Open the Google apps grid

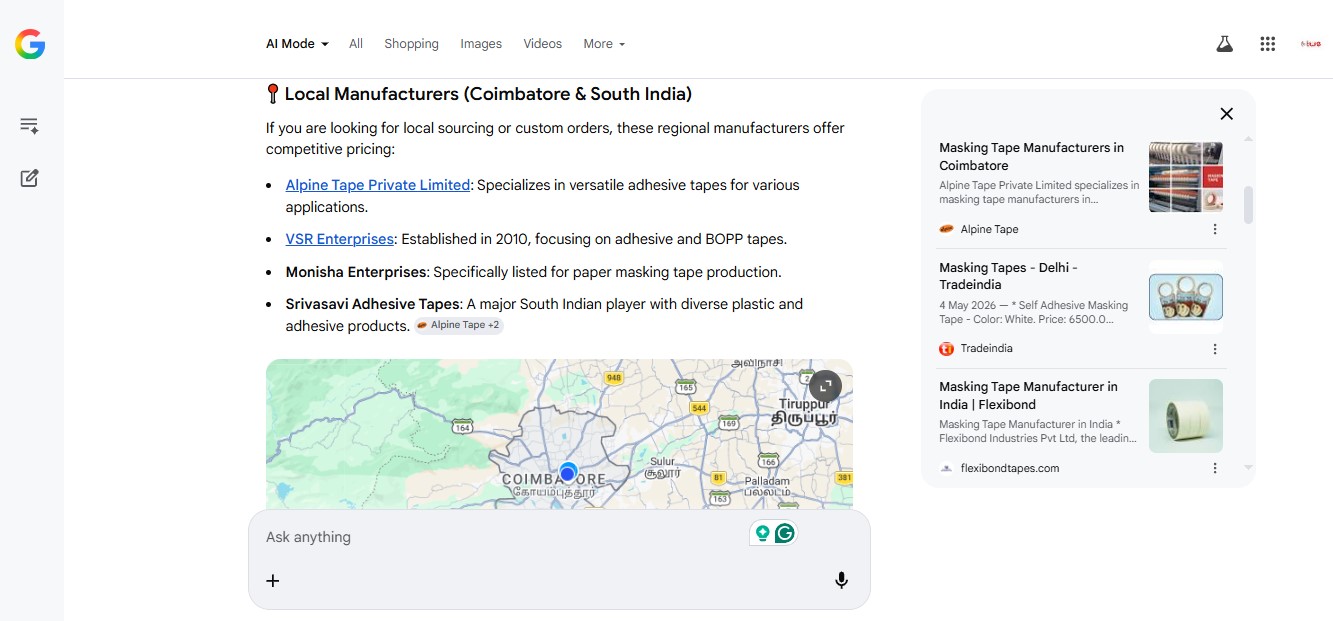[1268, 44]
